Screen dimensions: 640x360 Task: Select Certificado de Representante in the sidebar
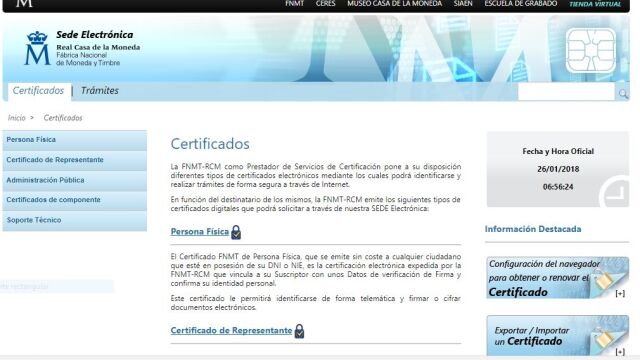tap(75, 160)
